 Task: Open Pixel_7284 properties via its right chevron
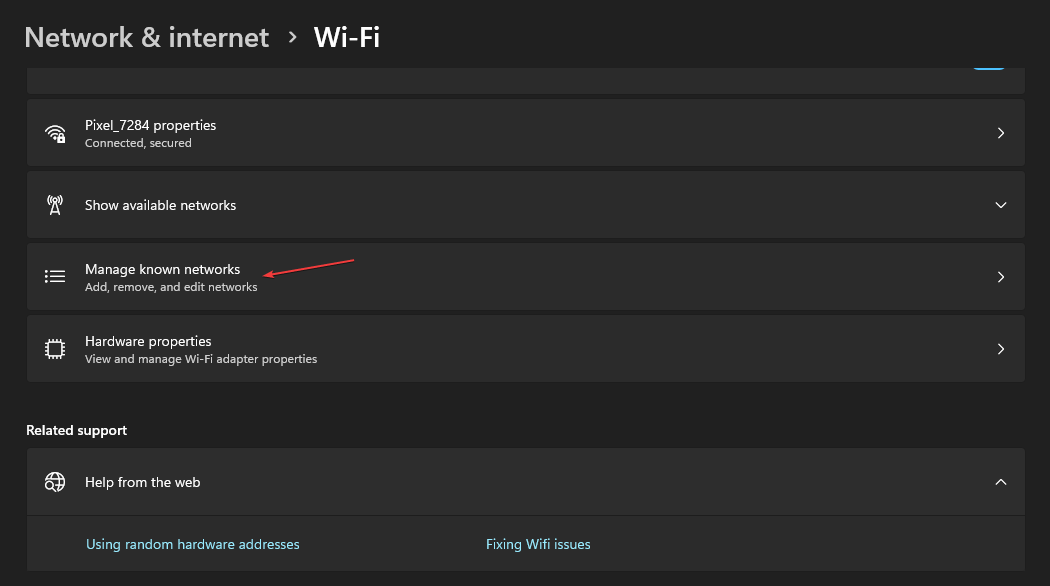(x=1001, y=133)
